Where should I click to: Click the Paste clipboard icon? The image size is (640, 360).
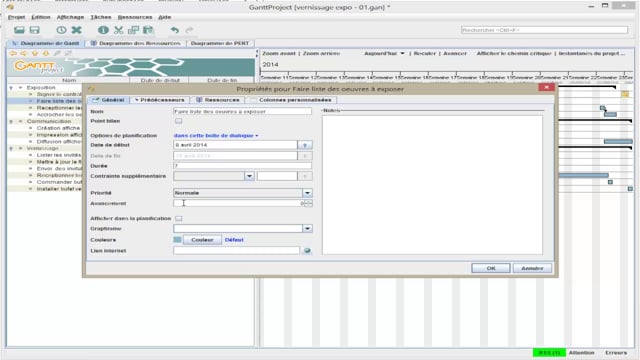click(148, 30)
